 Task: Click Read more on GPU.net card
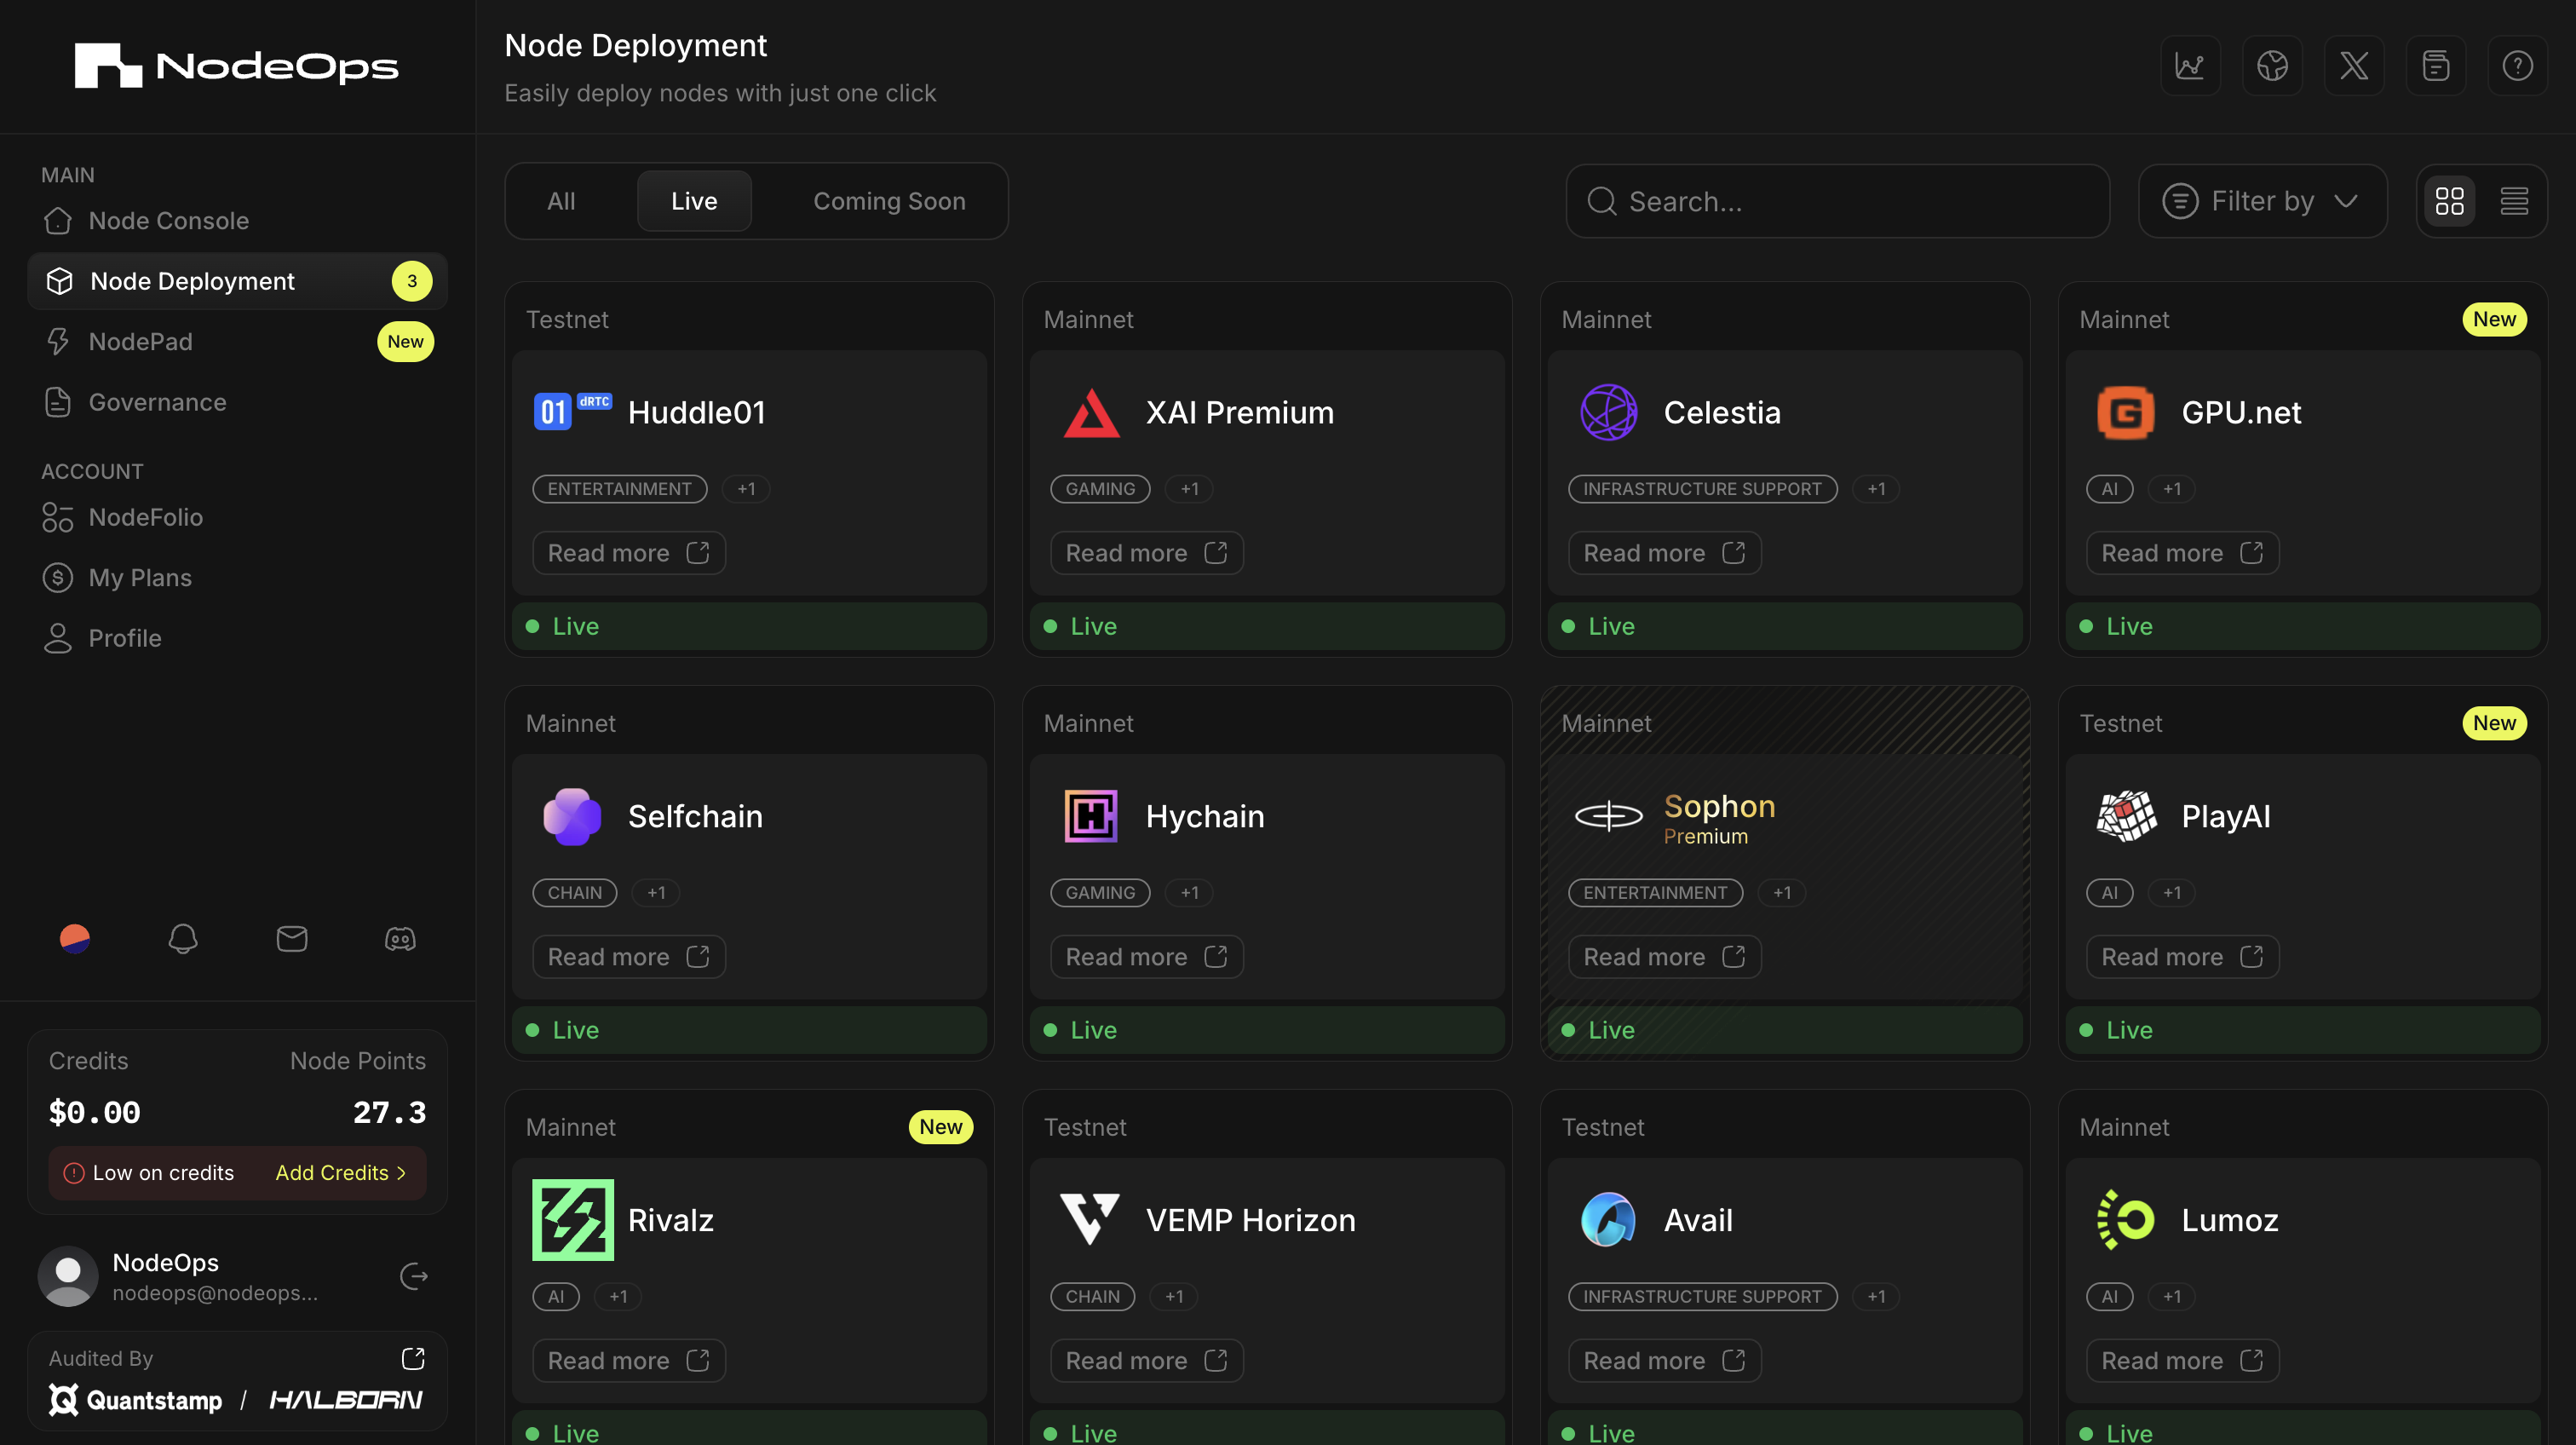coord(2183,553)
